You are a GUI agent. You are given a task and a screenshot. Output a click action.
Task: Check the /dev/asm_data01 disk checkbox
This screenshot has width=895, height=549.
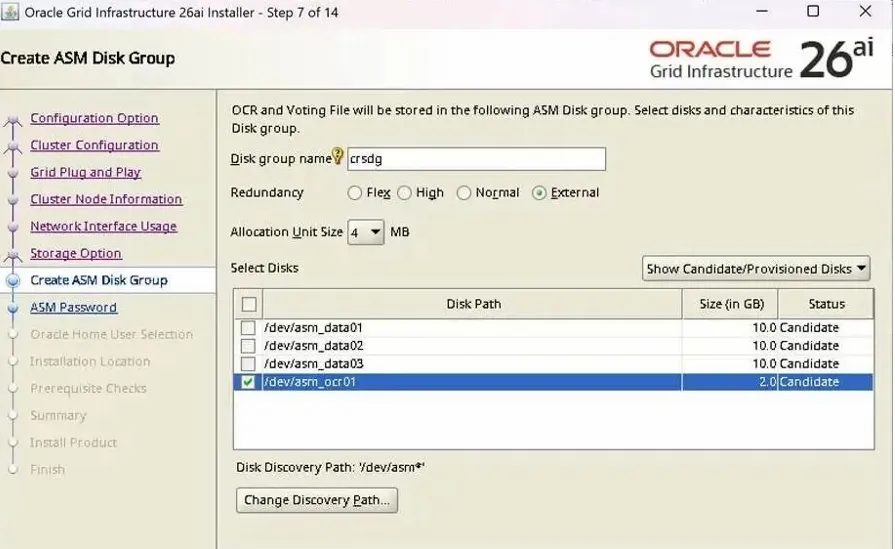[248, 328]
